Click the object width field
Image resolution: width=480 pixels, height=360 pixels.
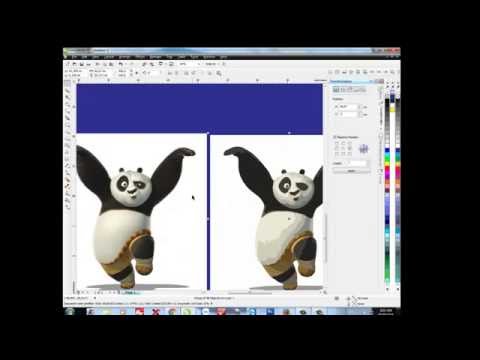(x=102, y=71)
